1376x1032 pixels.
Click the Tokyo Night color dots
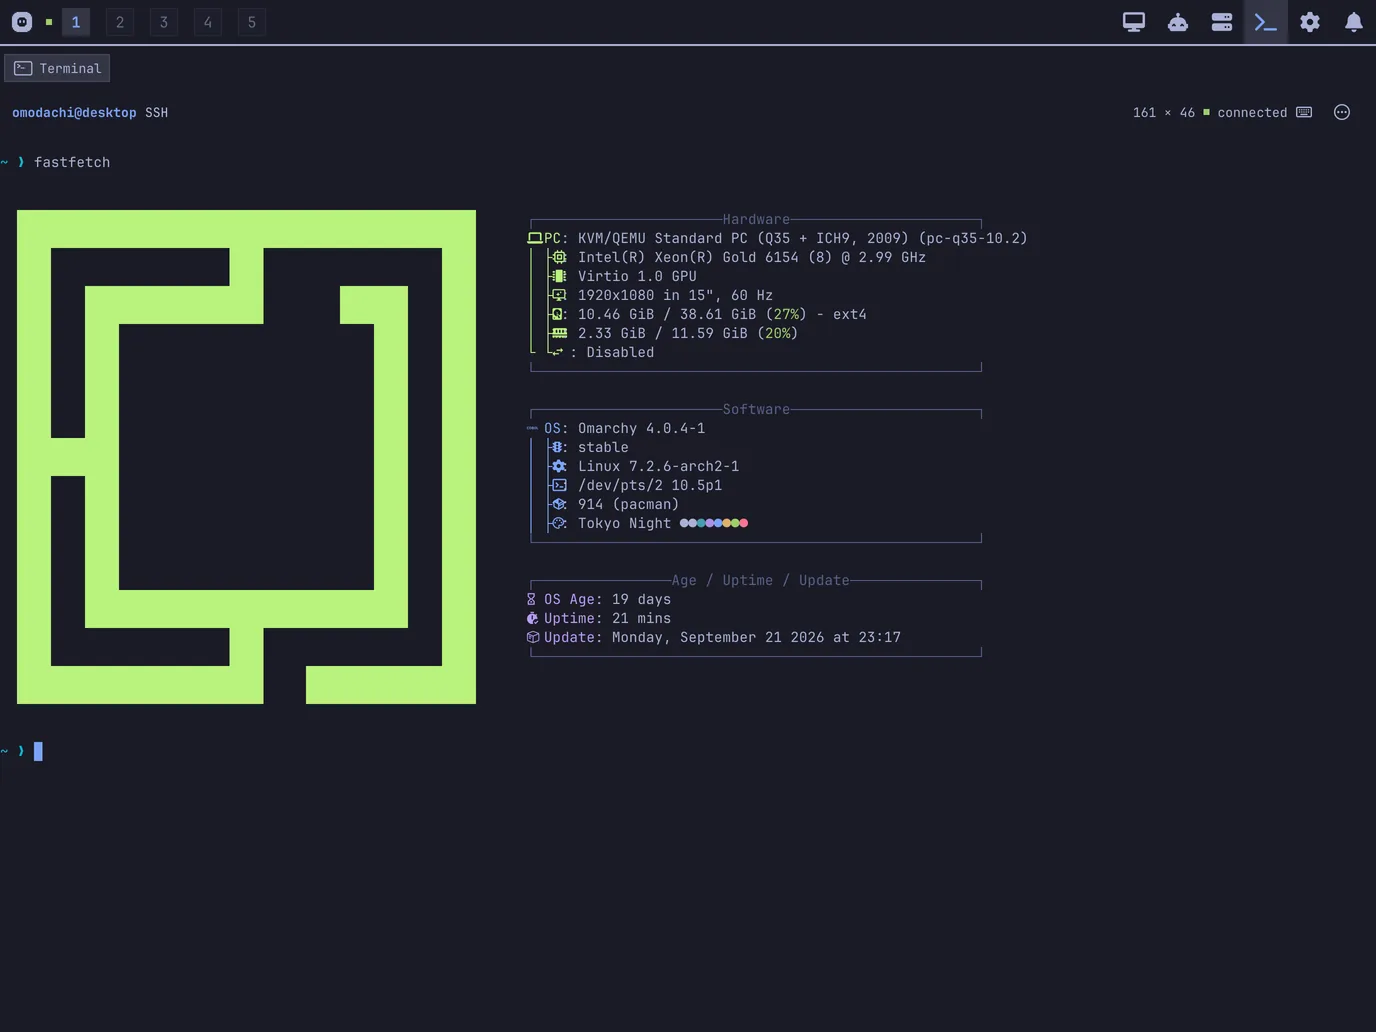click(714, 523)
